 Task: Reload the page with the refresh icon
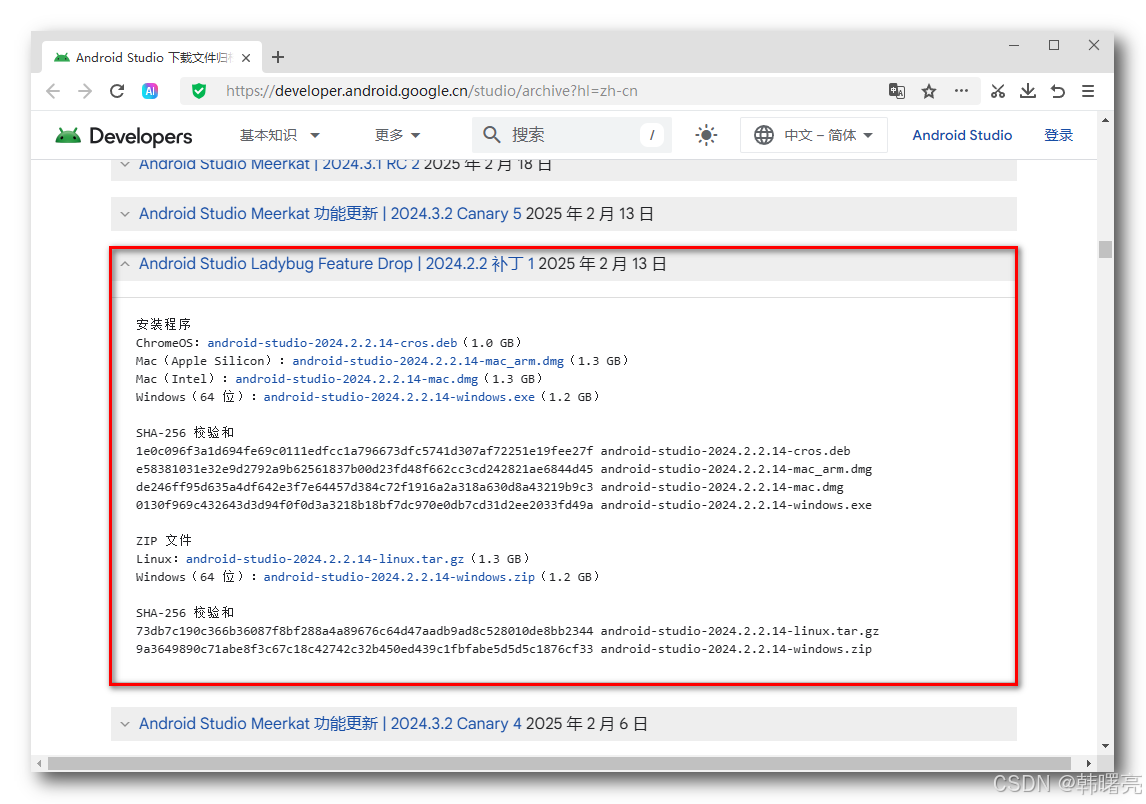117,91
